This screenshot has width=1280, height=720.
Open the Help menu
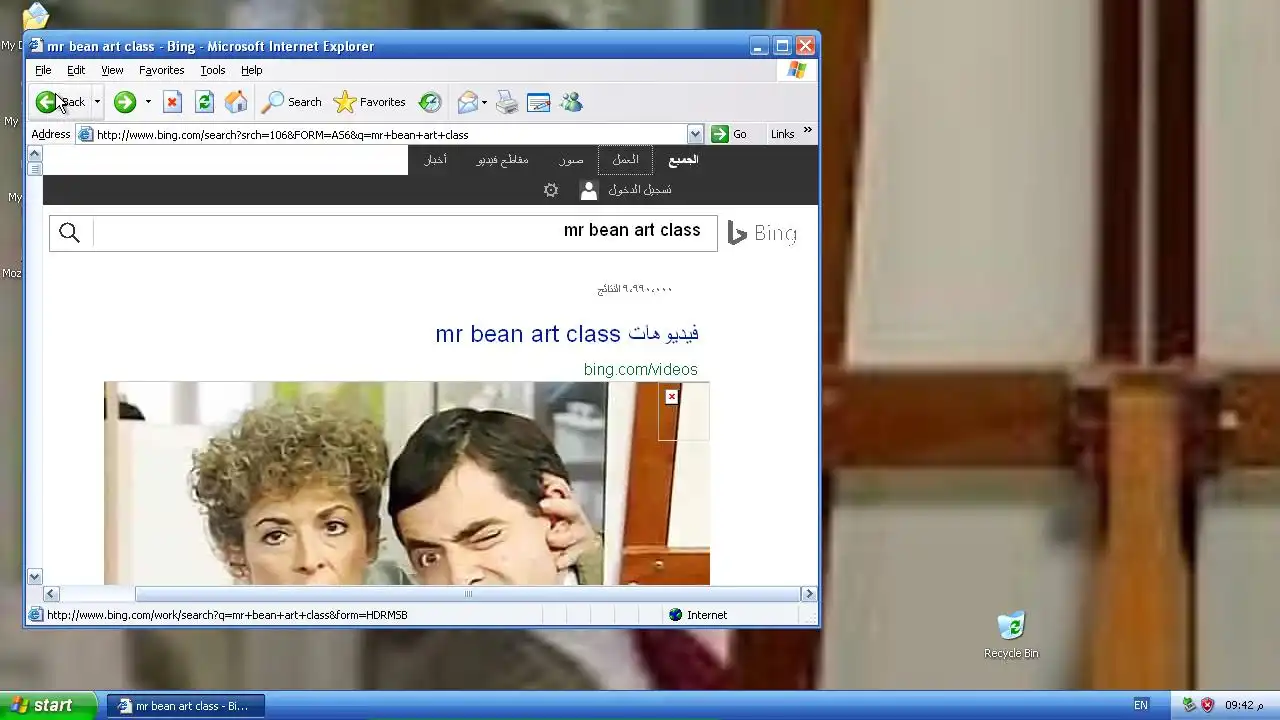(252, 70)
